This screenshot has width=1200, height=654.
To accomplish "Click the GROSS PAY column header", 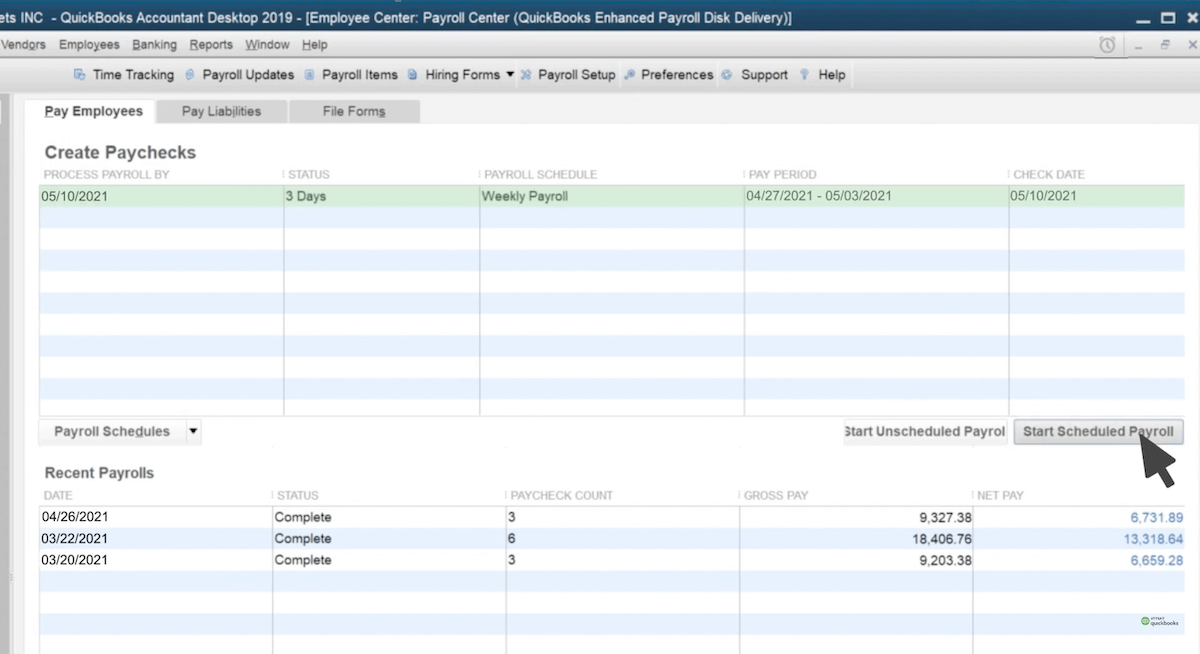I will pyautogui.click(x=776, y=496).
